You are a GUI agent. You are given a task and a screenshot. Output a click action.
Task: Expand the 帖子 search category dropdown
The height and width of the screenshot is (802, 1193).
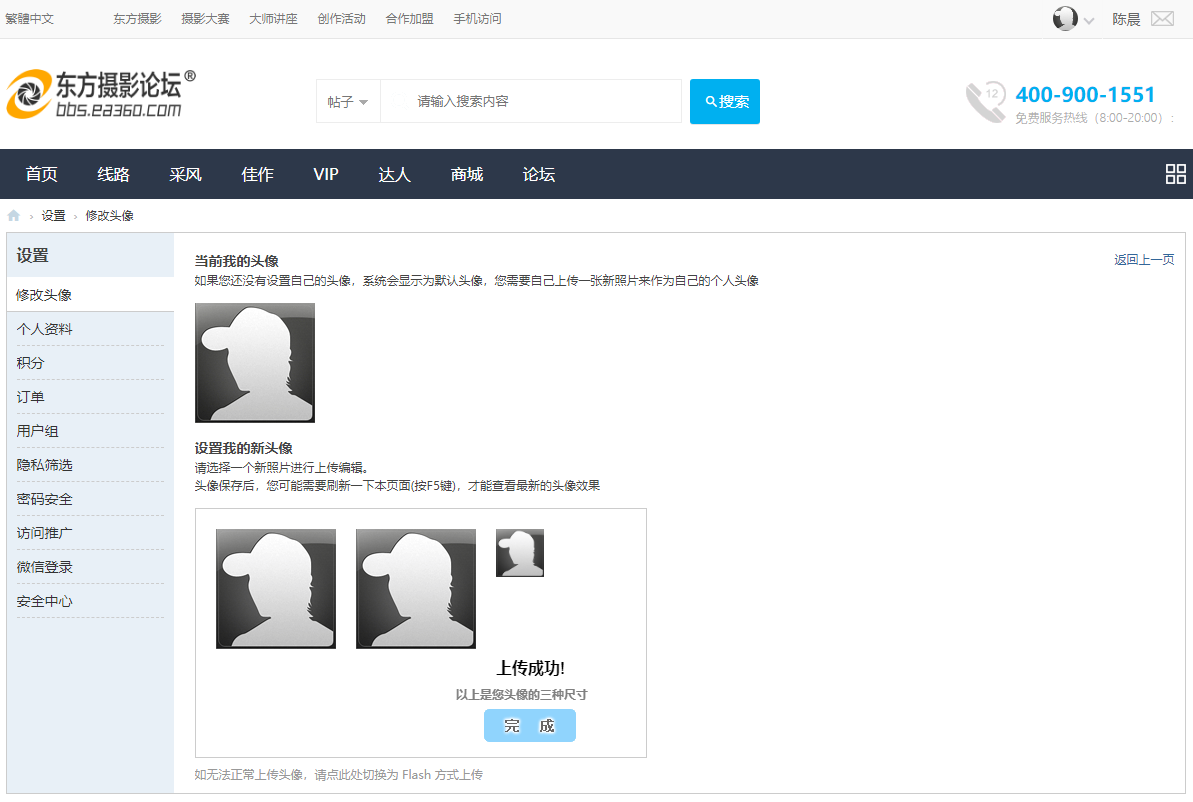[347, 101]
